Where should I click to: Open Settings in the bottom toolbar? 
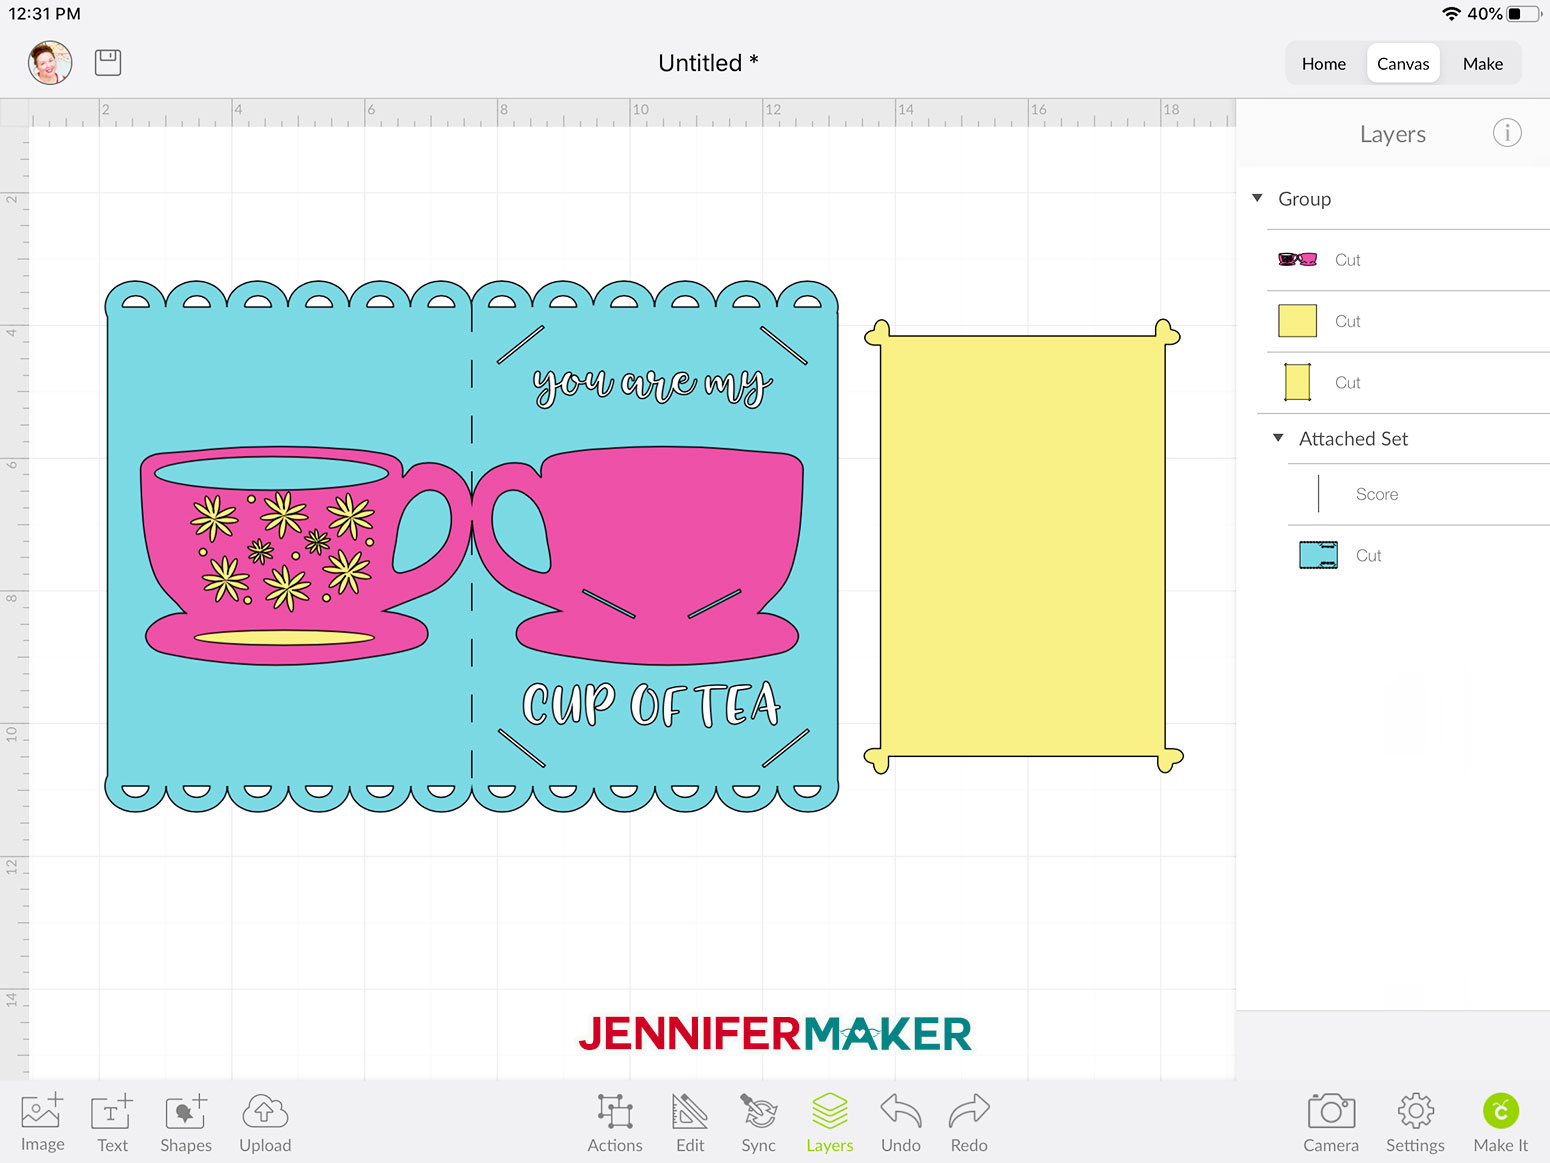[x=1415, y=1122]
